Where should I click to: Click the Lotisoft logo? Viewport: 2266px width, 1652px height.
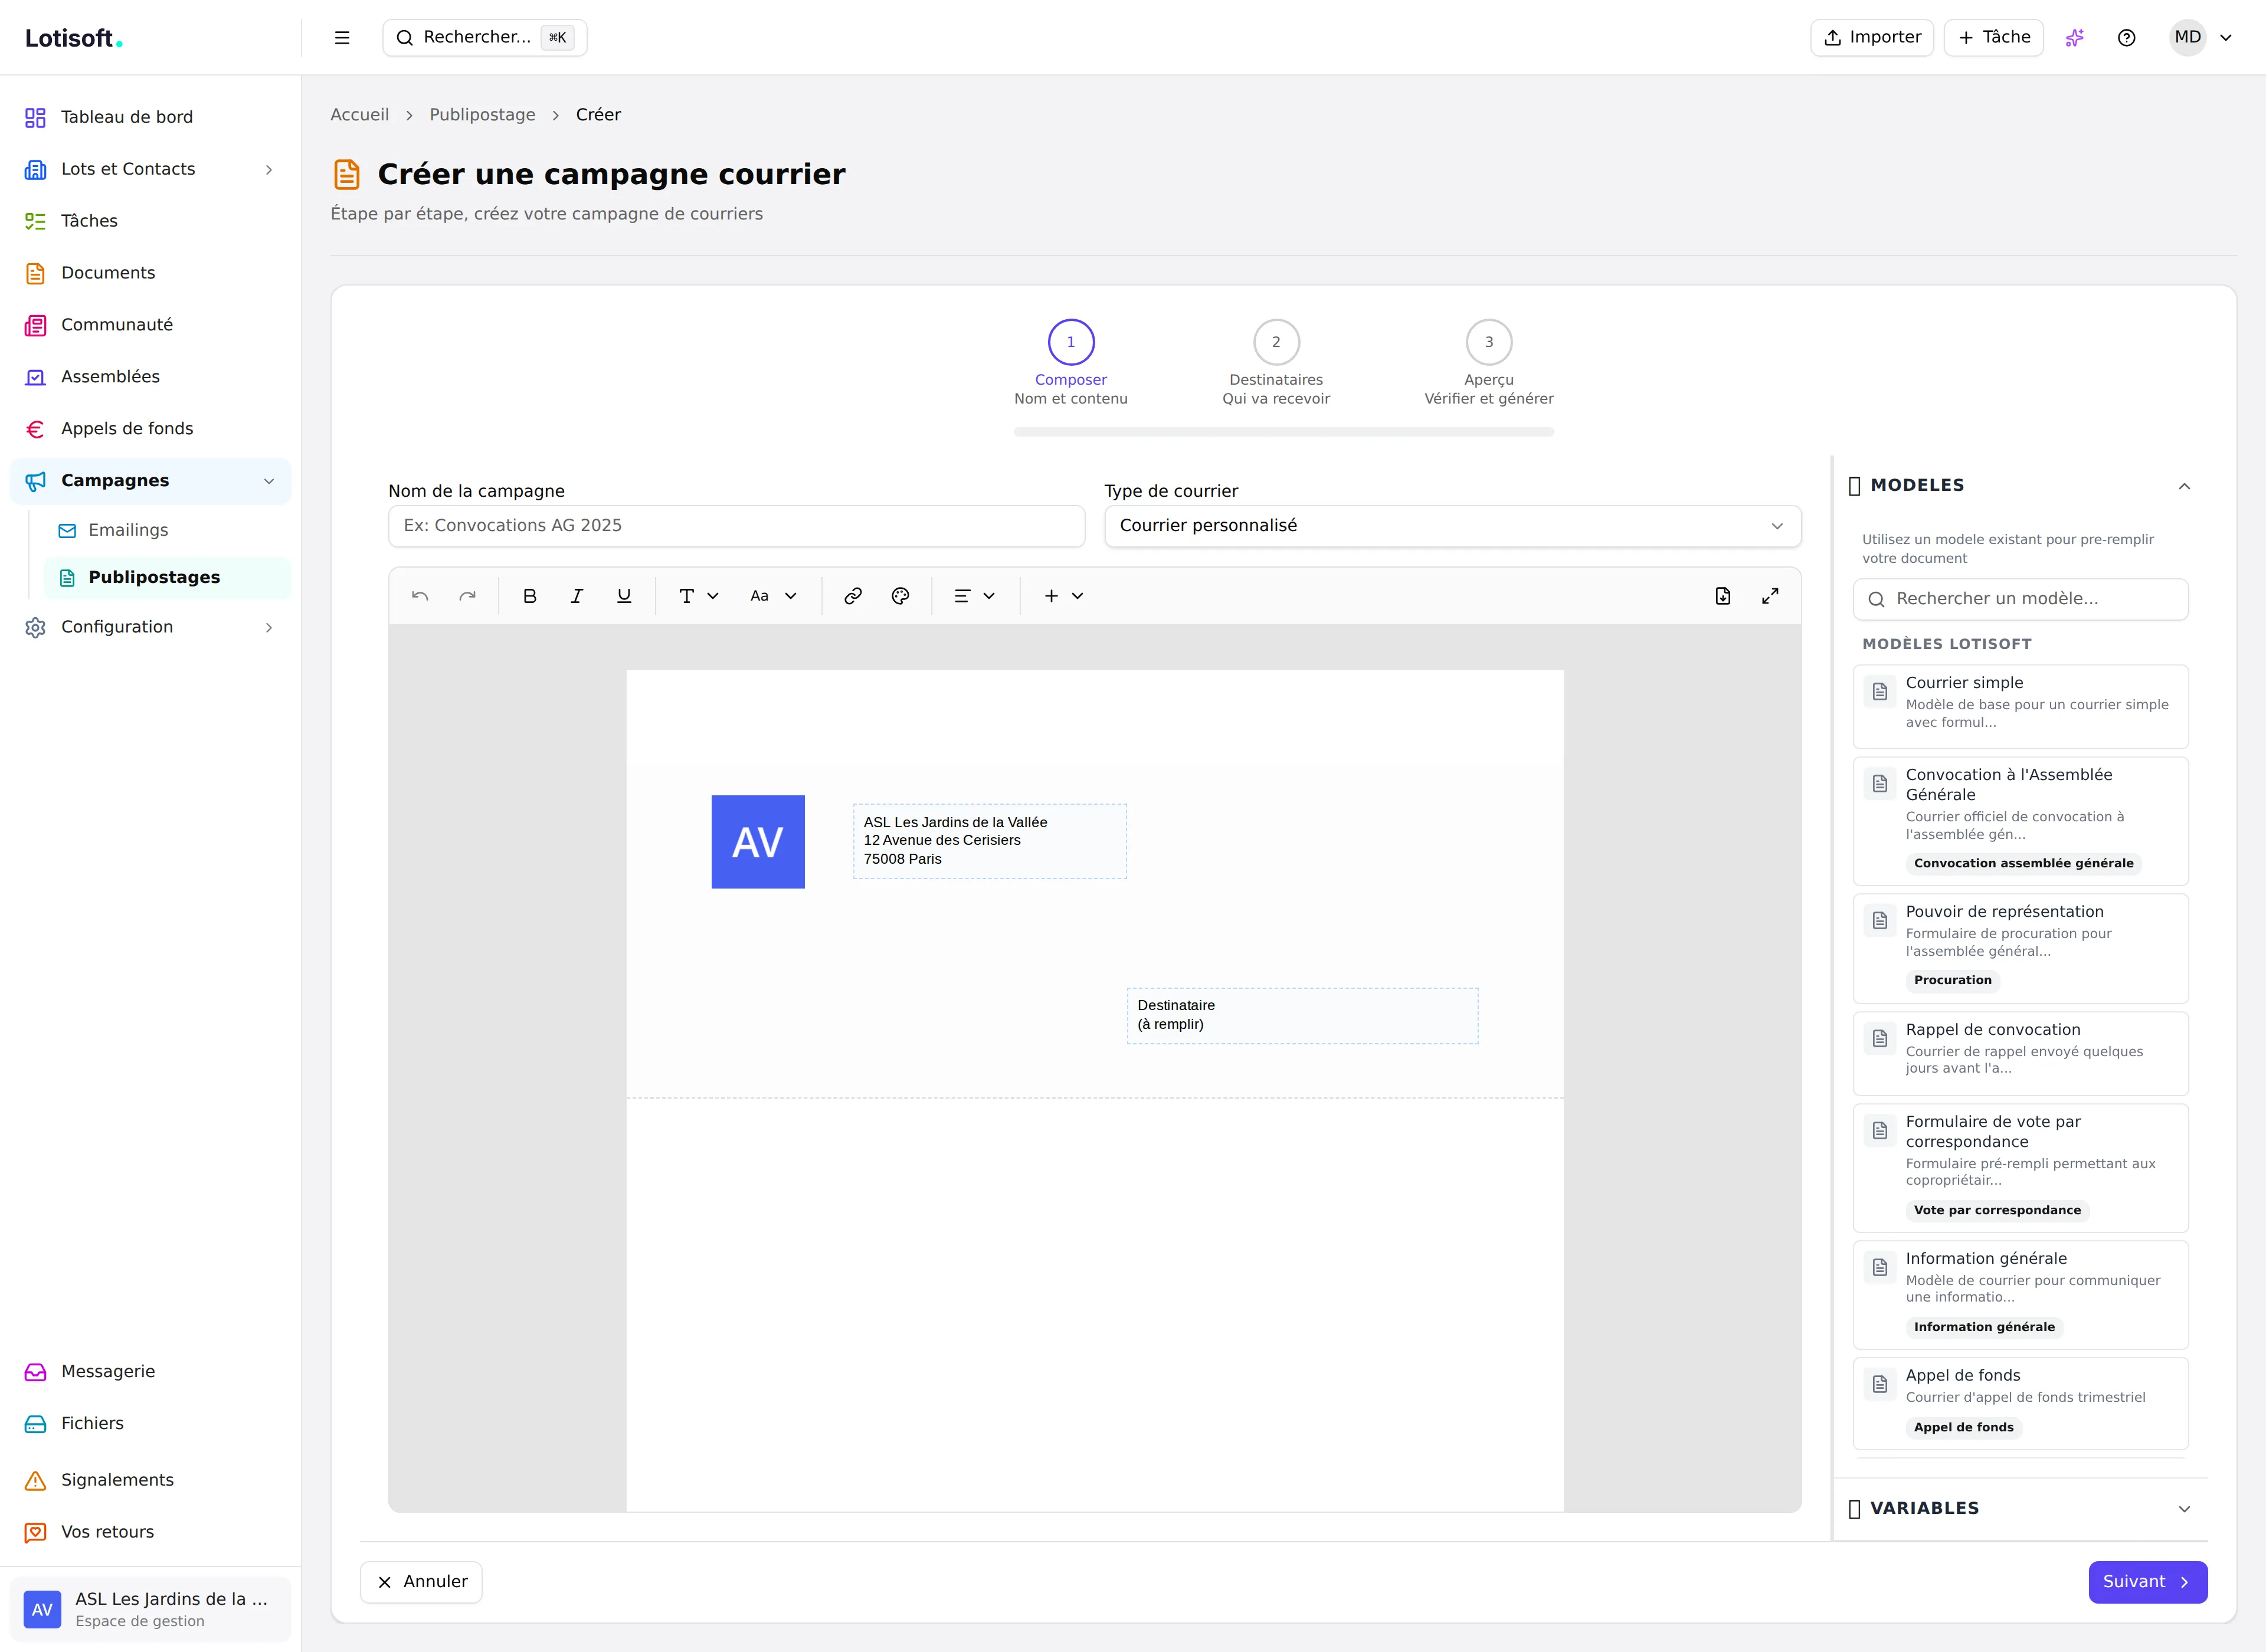73,38
